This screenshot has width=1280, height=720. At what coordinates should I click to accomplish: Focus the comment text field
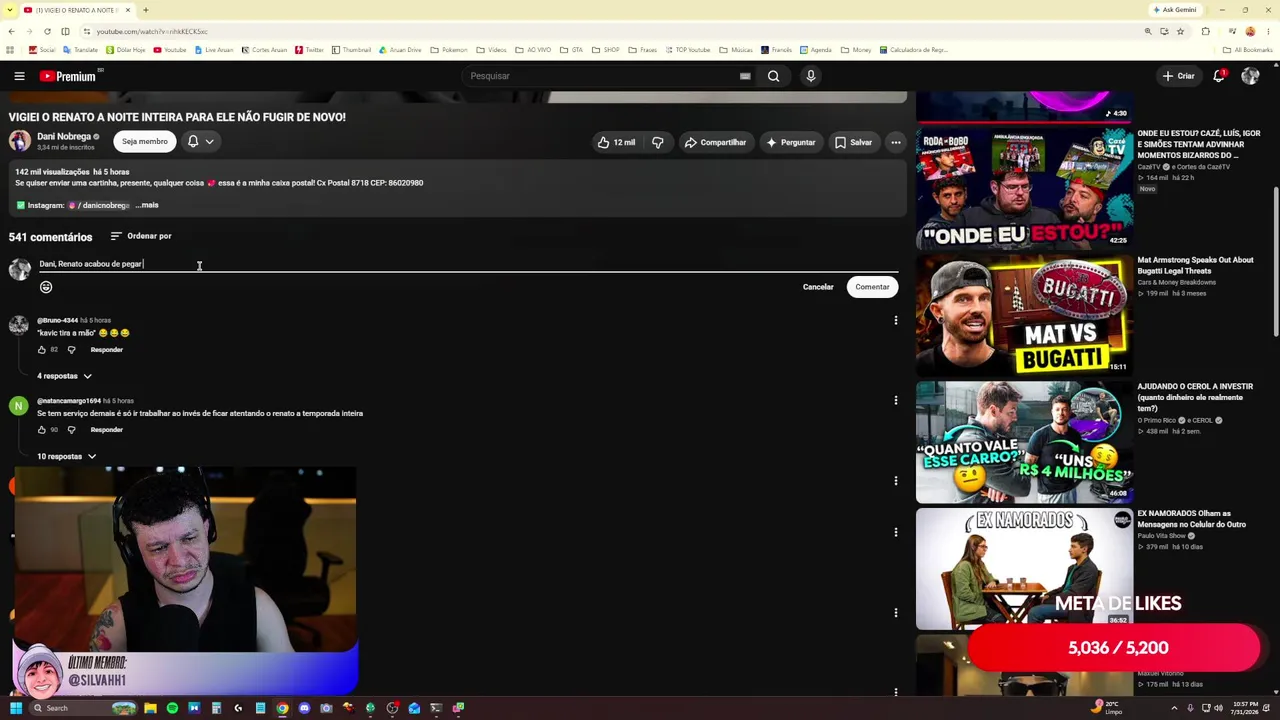click(x=468, y=264)
